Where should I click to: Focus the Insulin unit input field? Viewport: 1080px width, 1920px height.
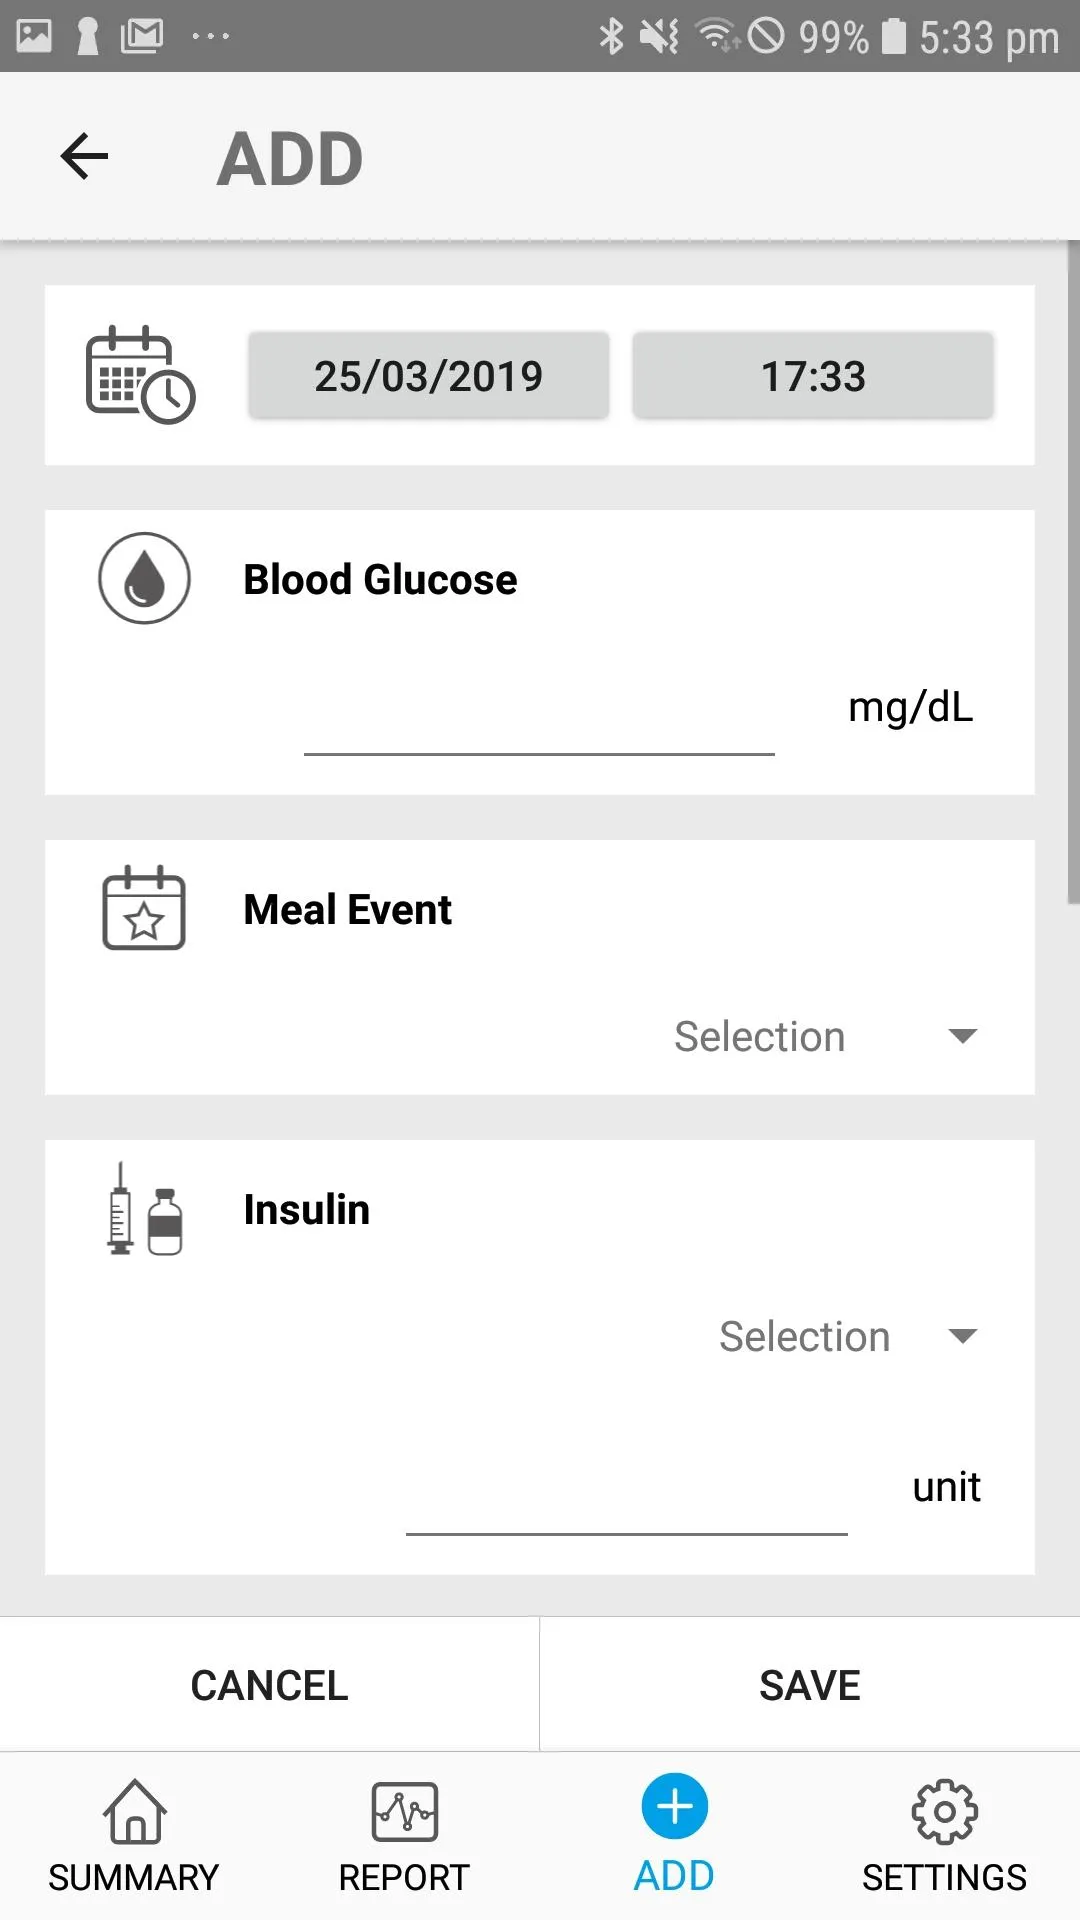click(626, 1502)
